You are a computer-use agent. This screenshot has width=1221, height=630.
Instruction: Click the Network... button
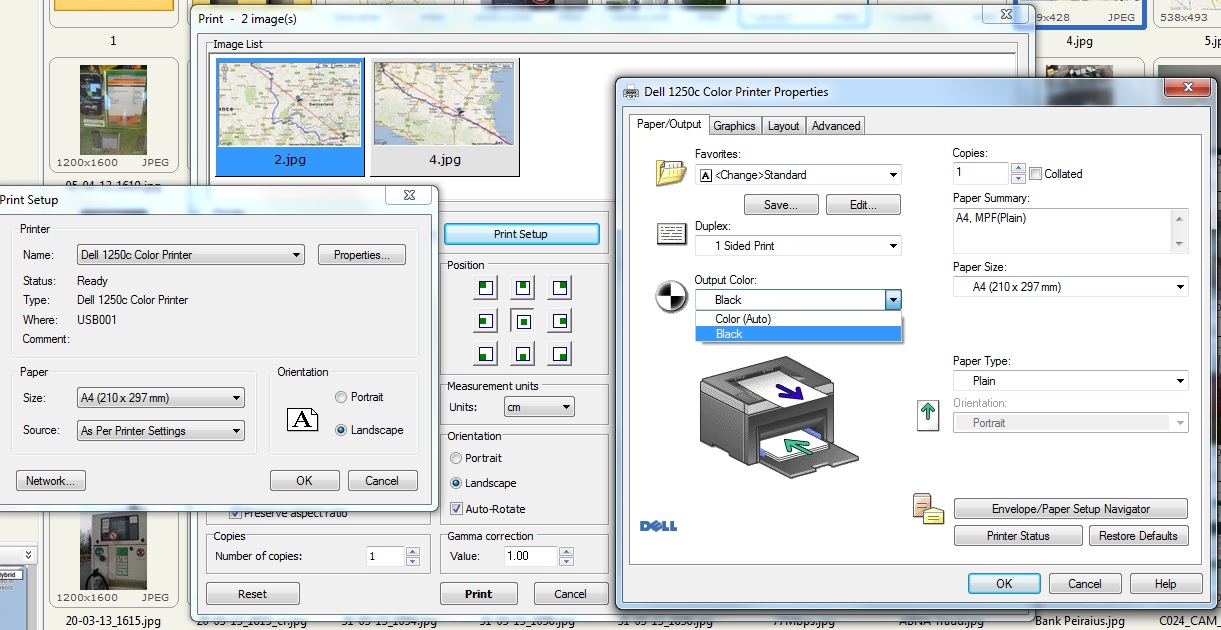tap(50, 481)
